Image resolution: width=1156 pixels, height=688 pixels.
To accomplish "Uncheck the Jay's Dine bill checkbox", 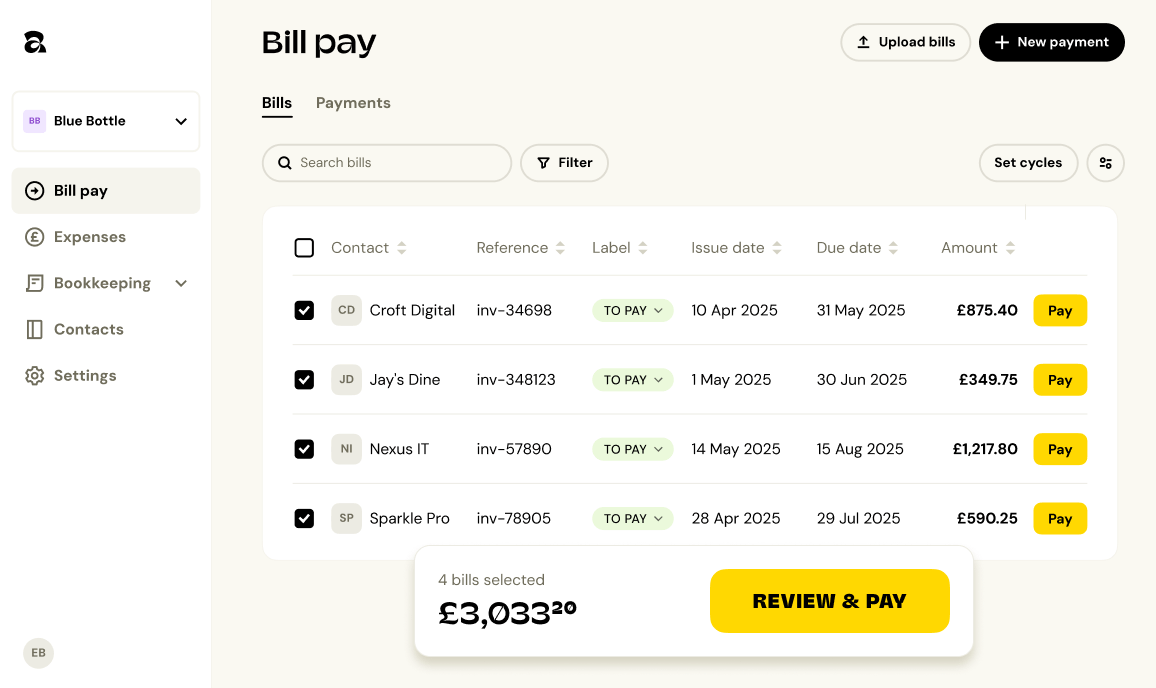I will click(x=304, y=380).
